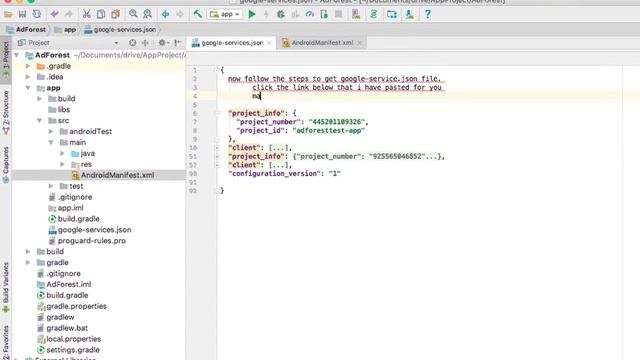Collapse the src folder

(x=40, y=120)
